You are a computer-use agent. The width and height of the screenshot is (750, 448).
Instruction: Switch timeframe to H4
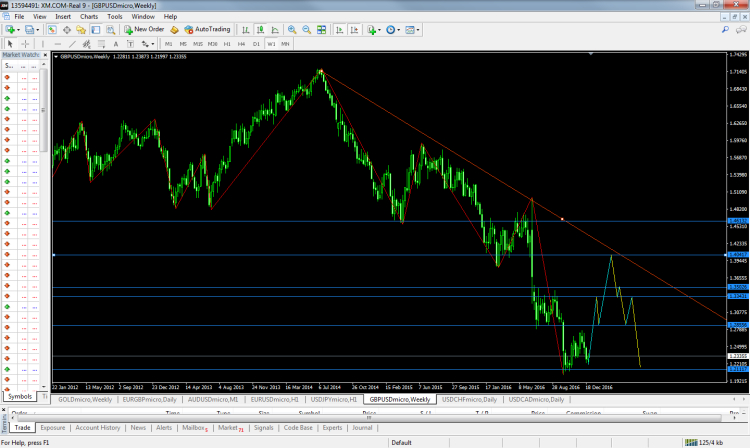pos(242,44)
